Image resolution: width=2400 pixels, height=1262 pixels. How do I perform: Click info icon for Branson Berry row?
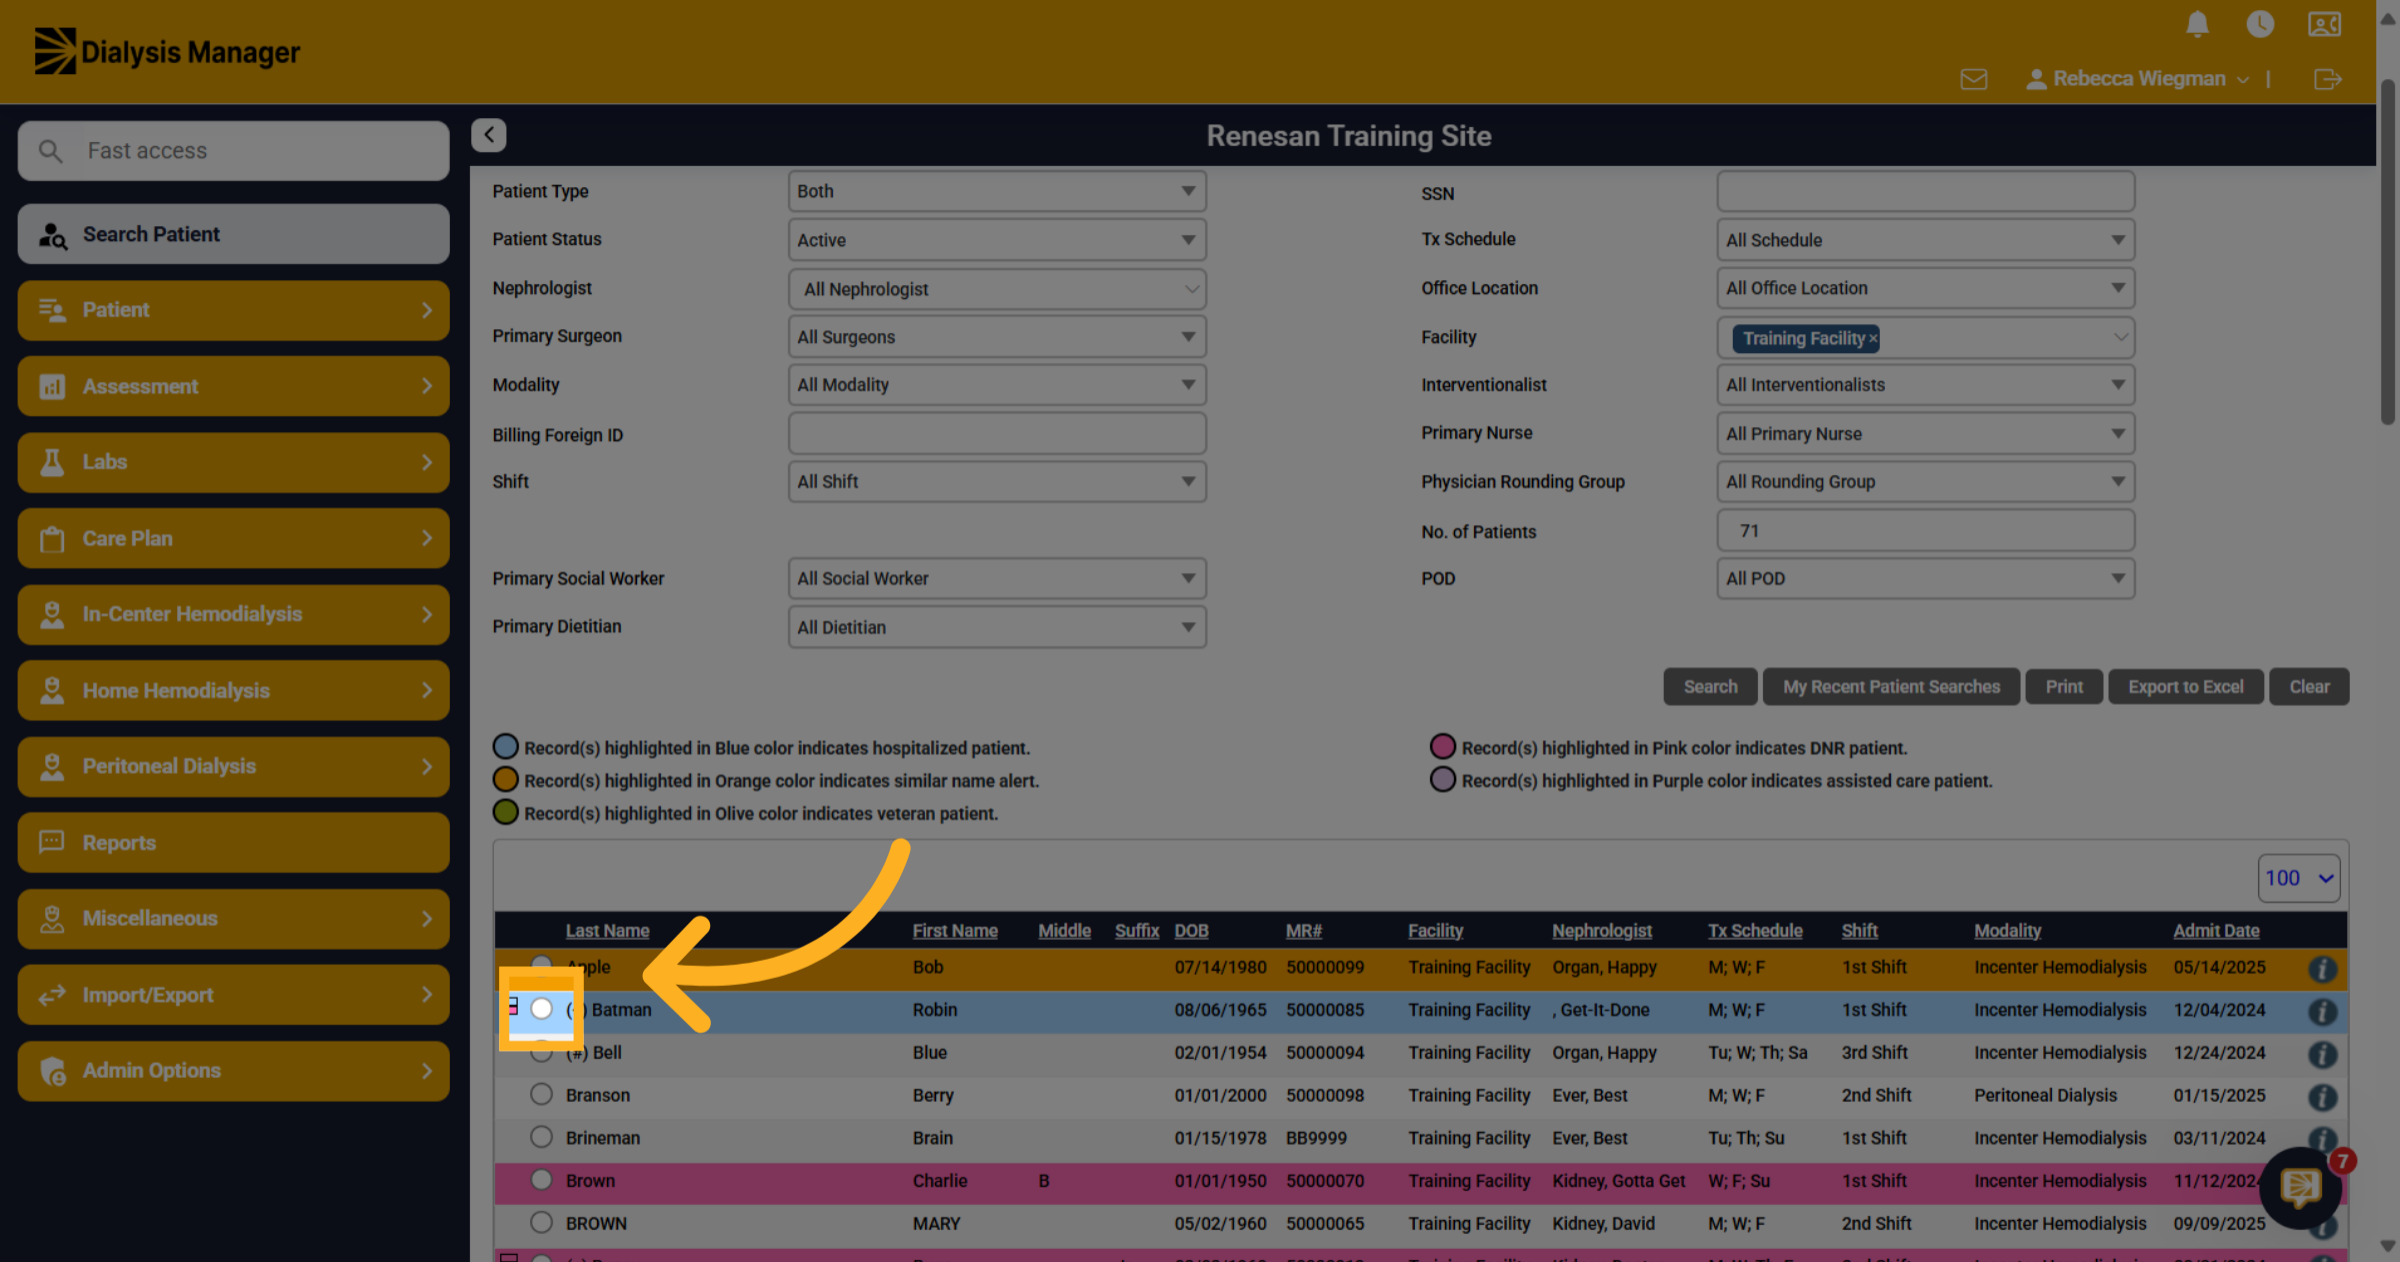click(2322, 1097)
